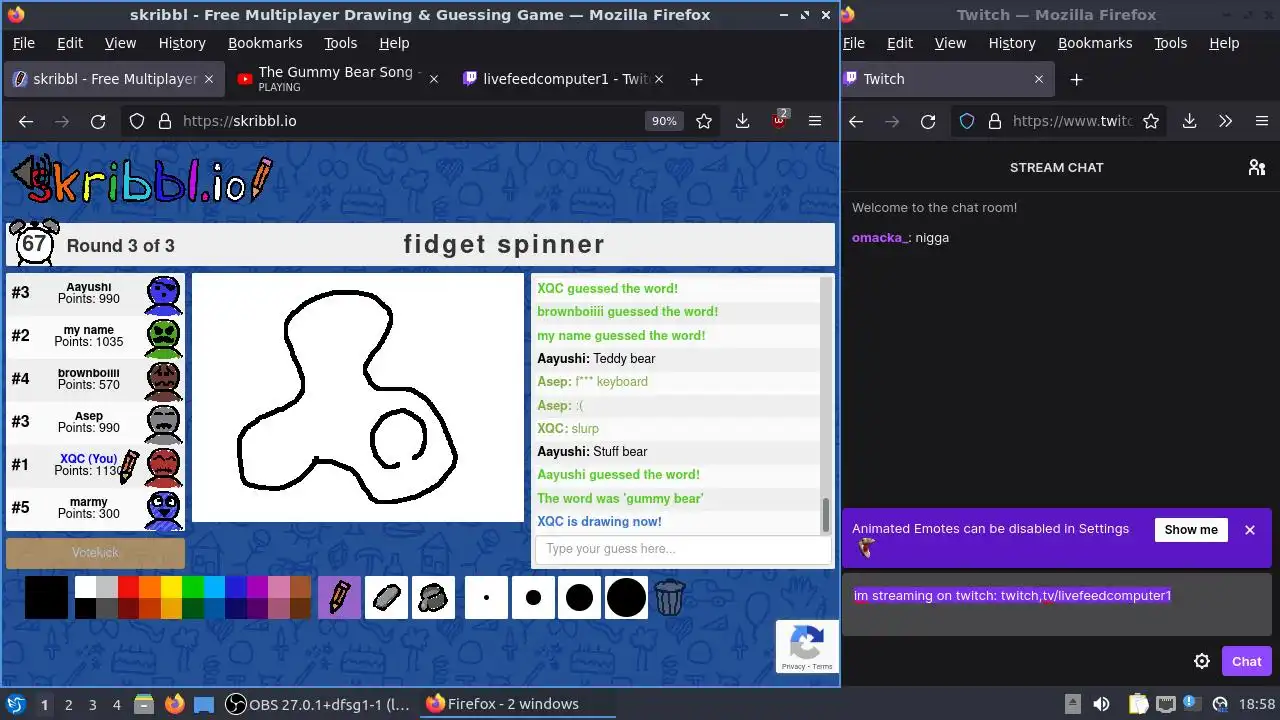Click the Twitch chat message box

(x=1057, y=606)
